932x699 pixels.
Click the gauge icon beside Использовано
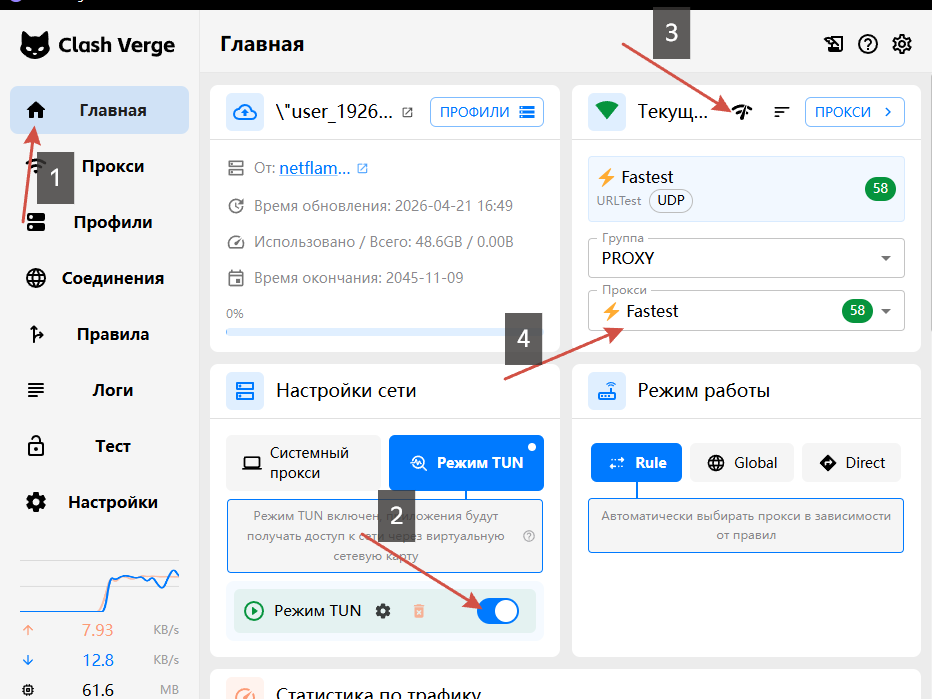pos(236,242)
